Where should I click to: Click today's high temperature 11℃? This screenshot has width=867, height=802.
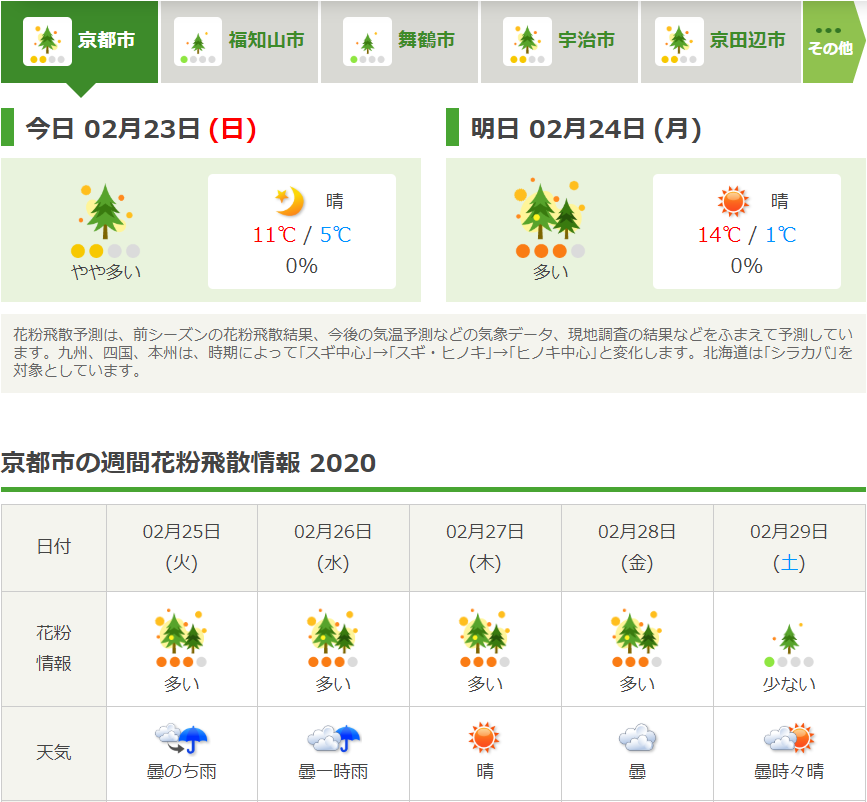tap(274, 235)
